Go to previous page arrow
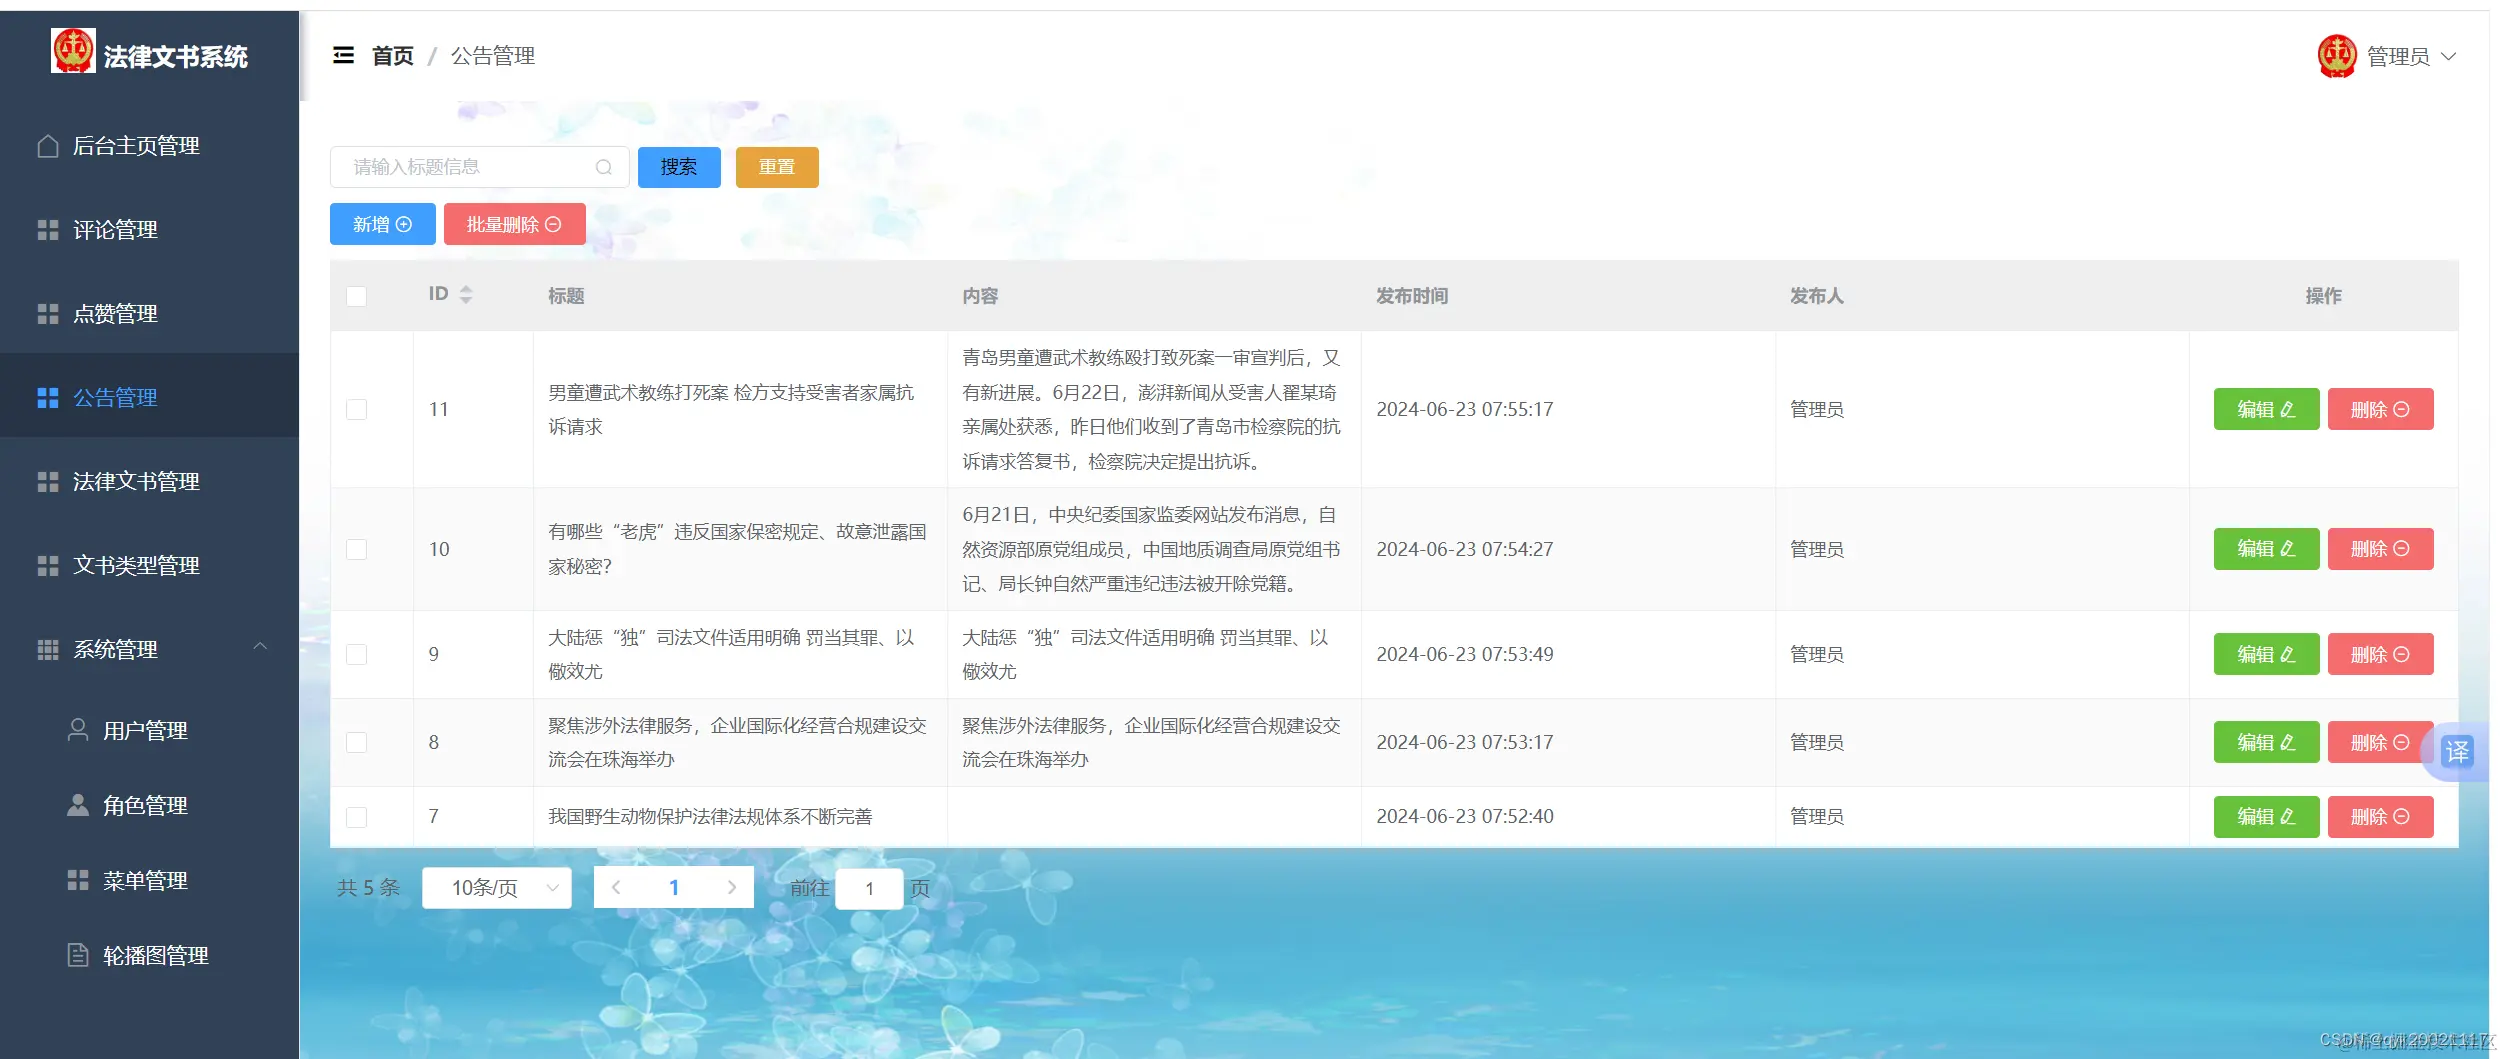The height and width of the screenshot is (1059, 2504). 616,887
